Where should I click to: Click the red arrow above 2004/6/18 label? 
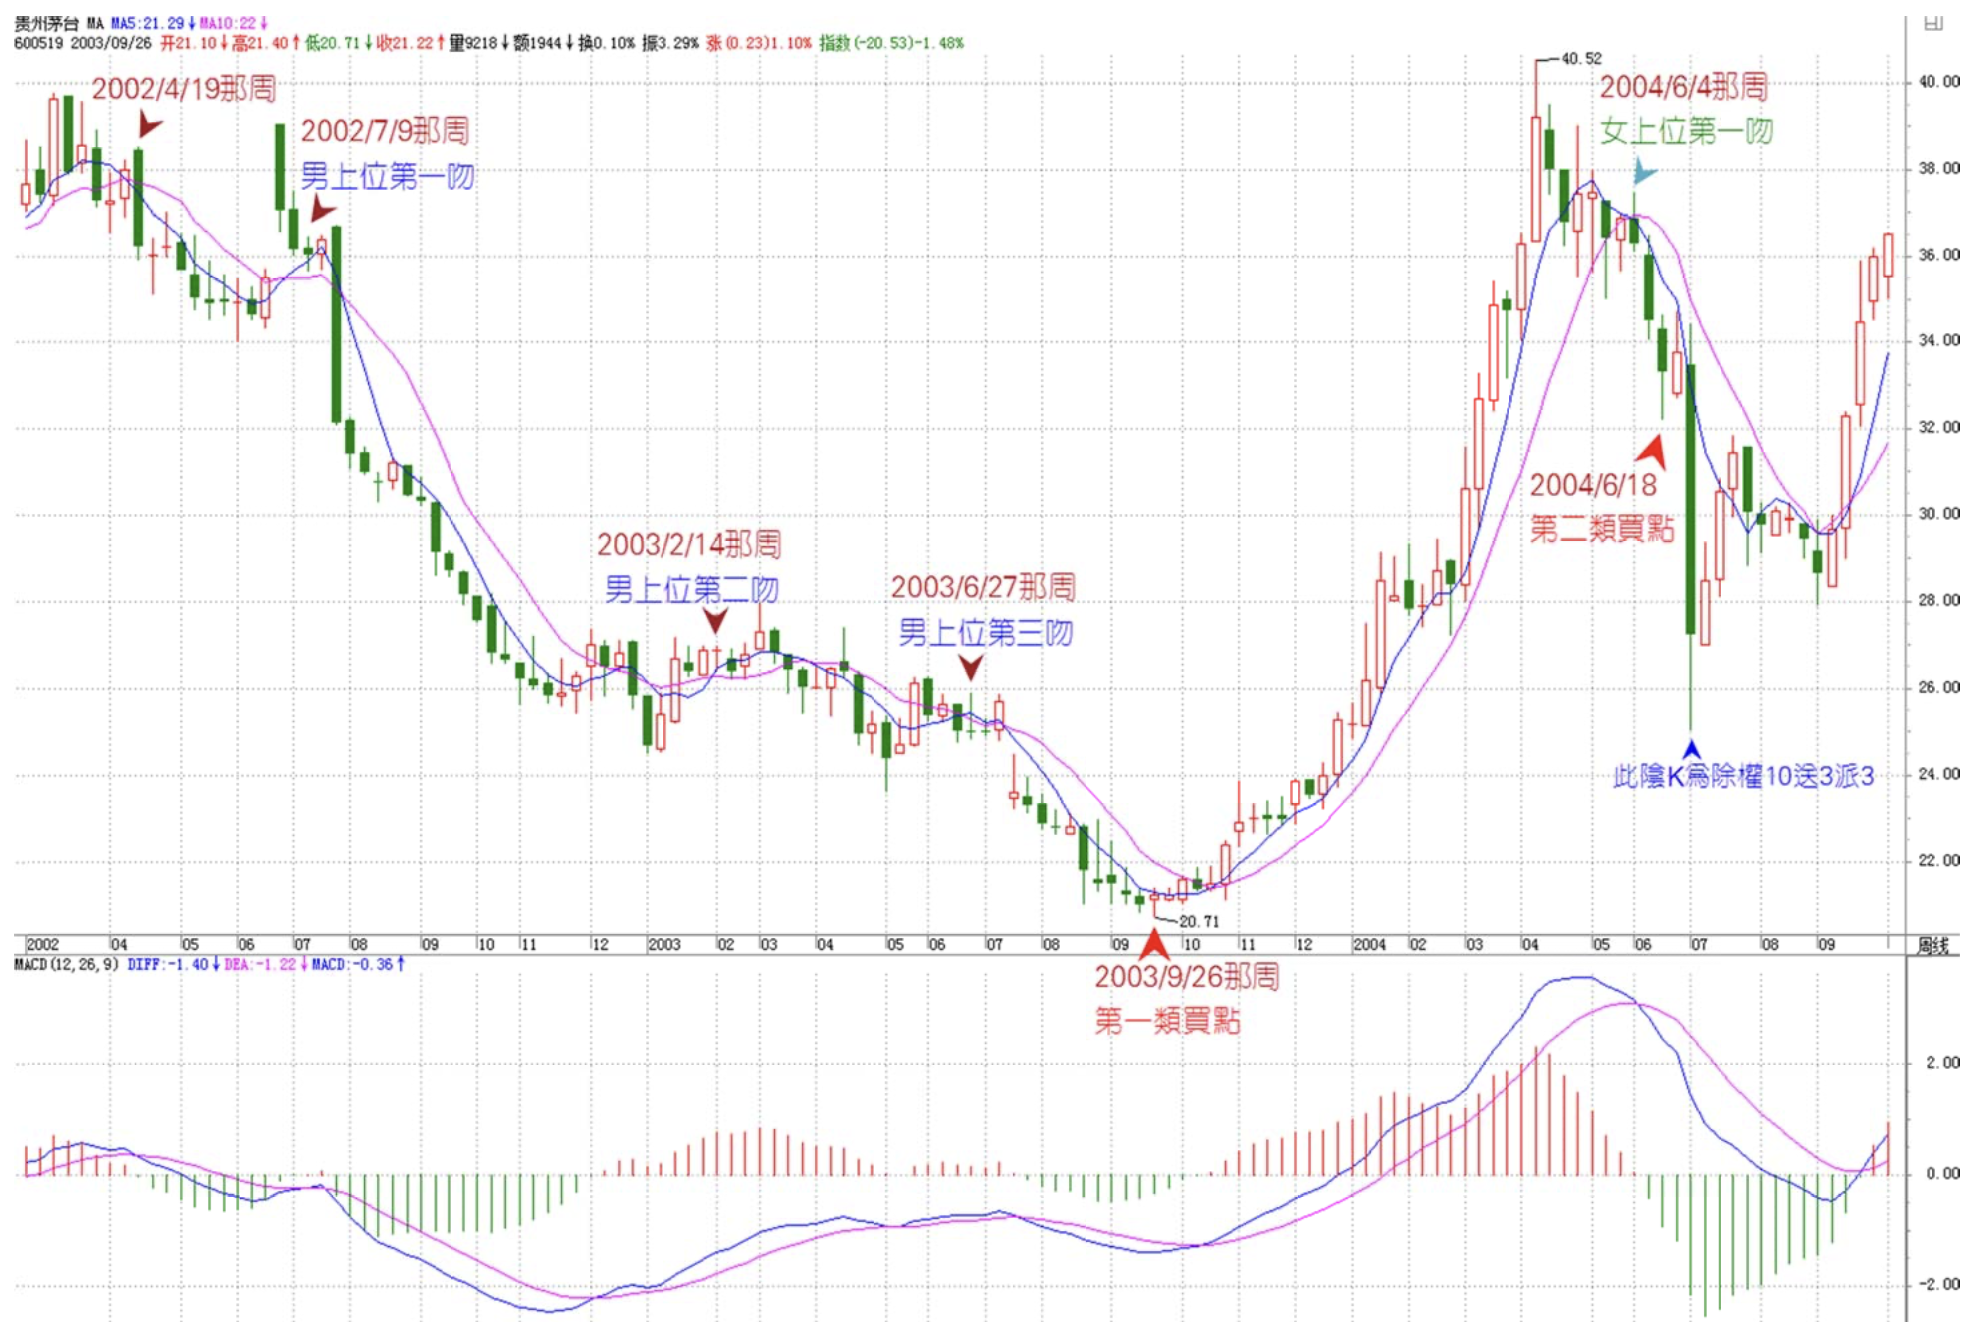tap(1653, 451)
